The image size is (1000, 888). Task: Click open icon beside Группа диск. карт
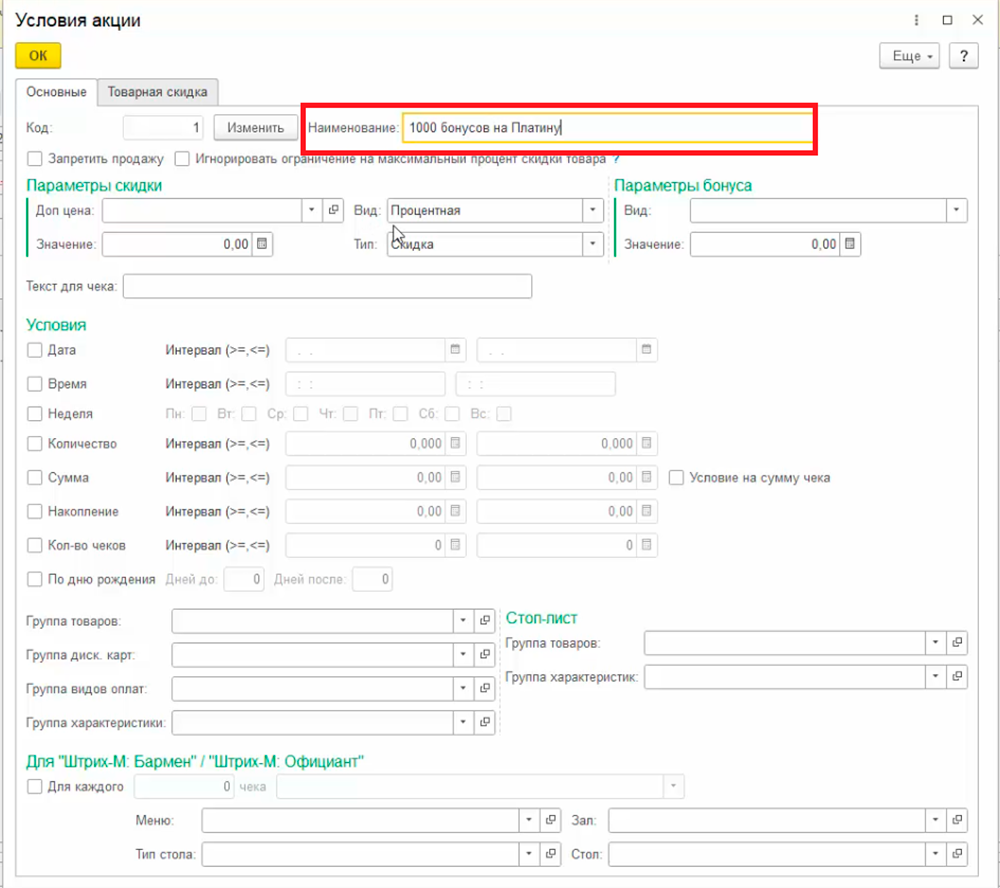pyautogui.click(x=485, y=655)
